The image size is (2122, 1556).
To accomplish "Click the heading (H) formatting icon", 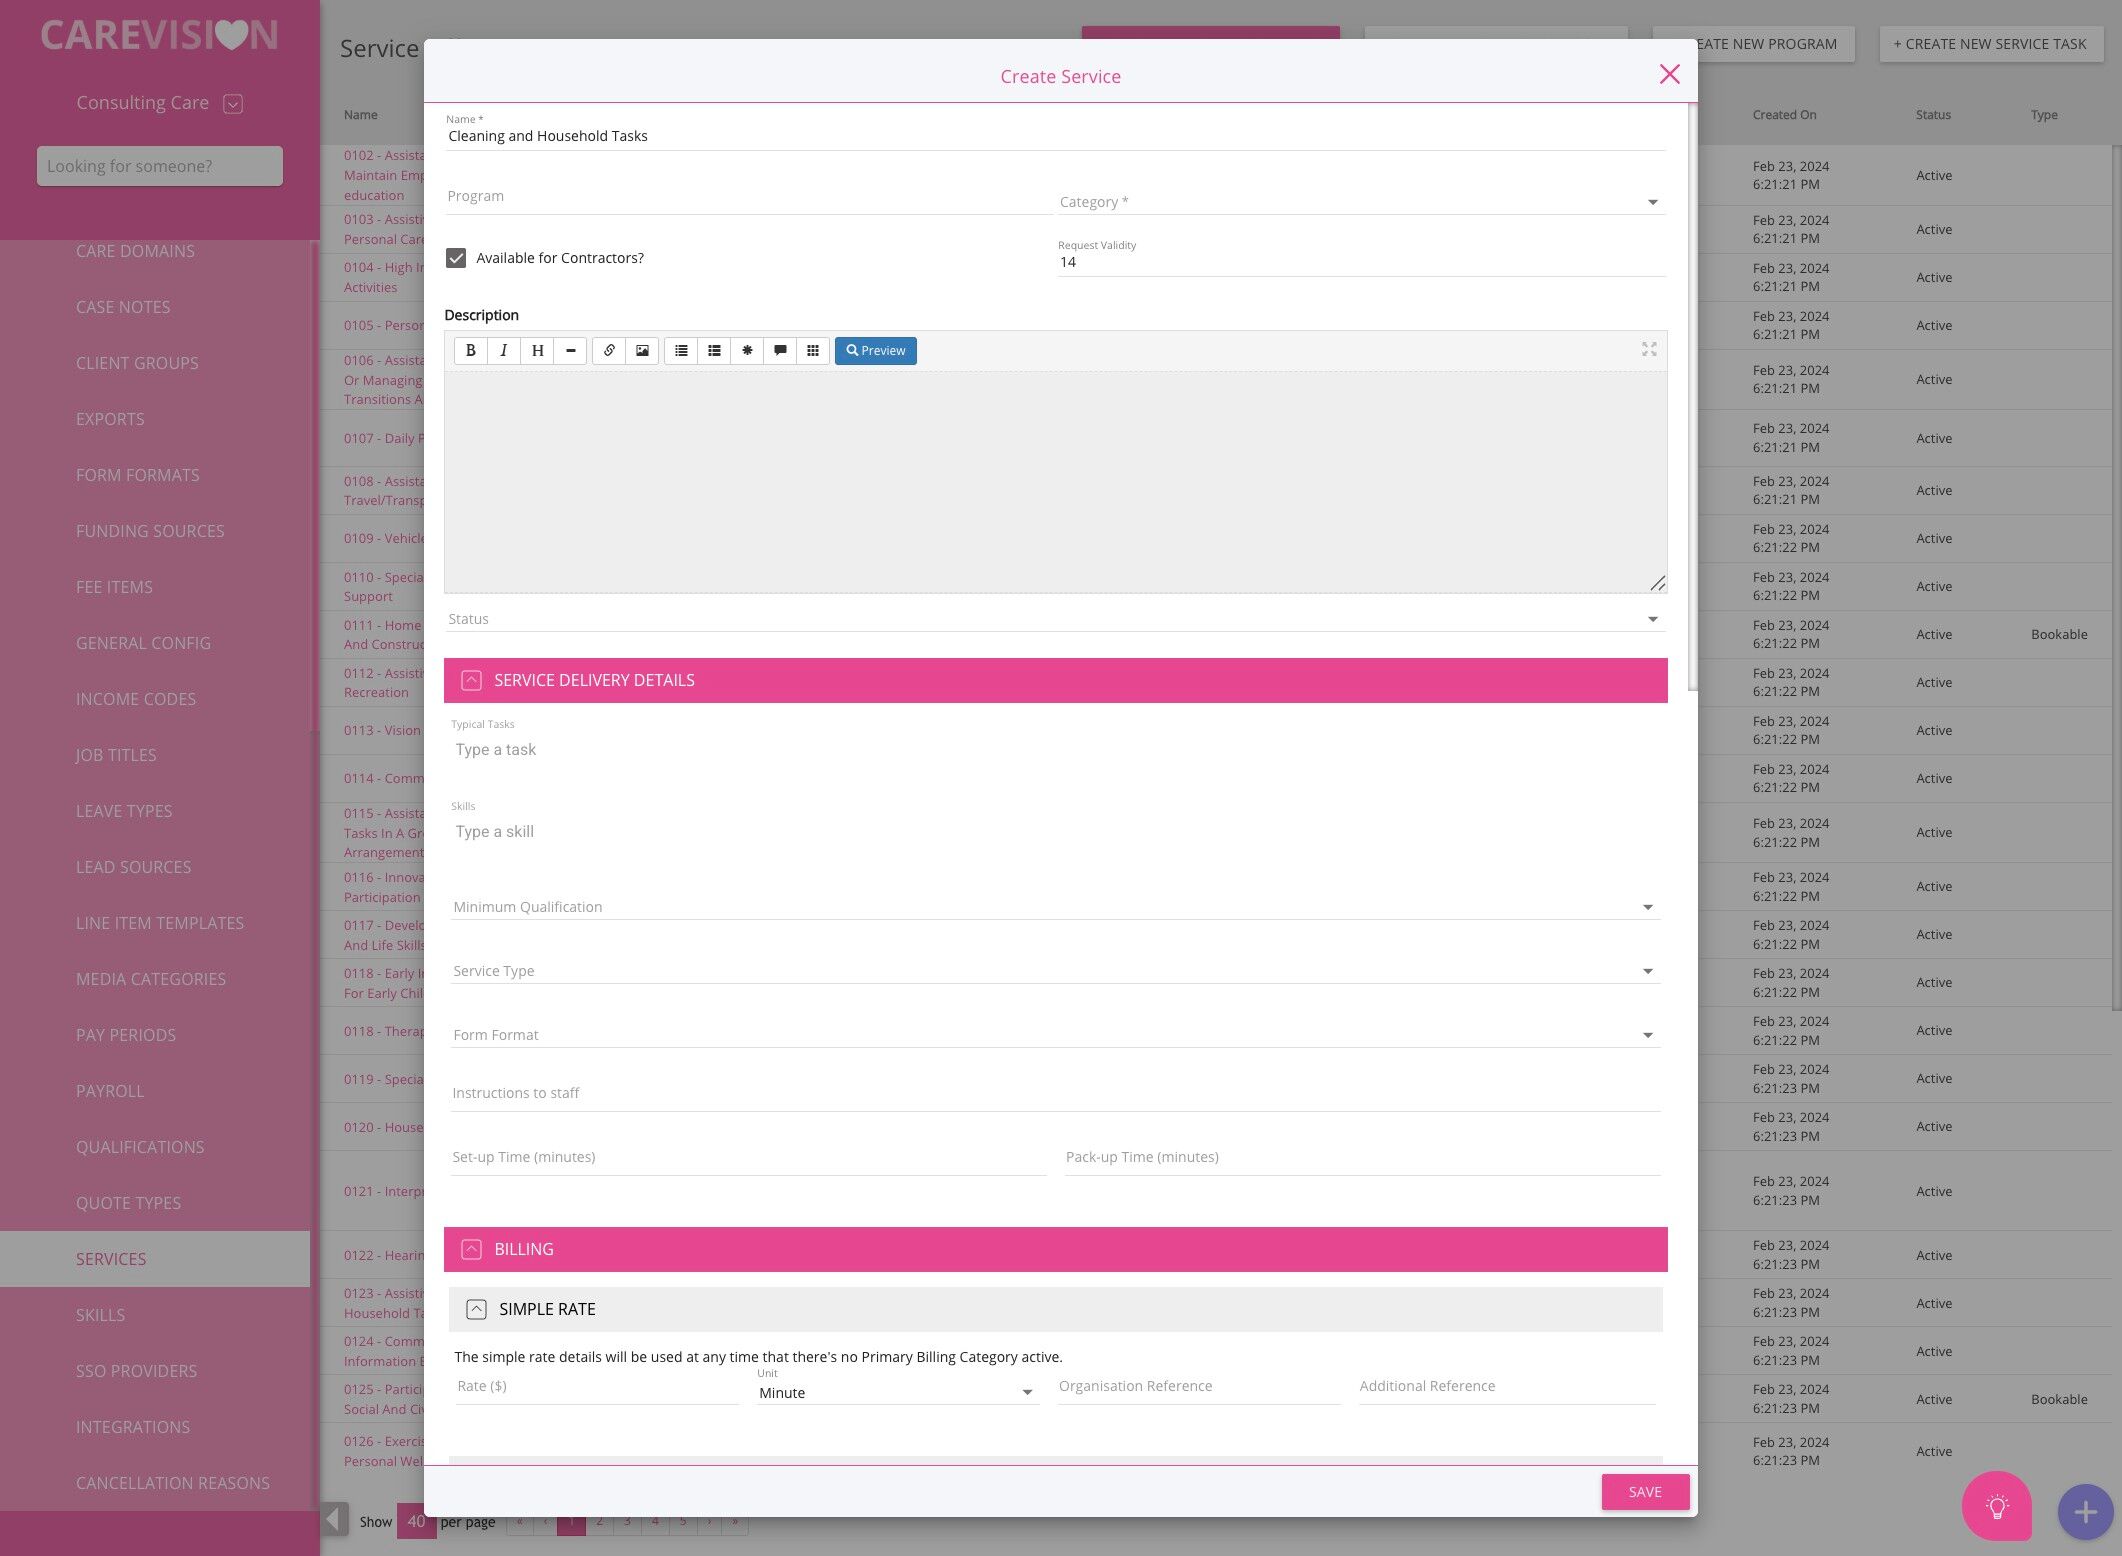I will point(537,351).
